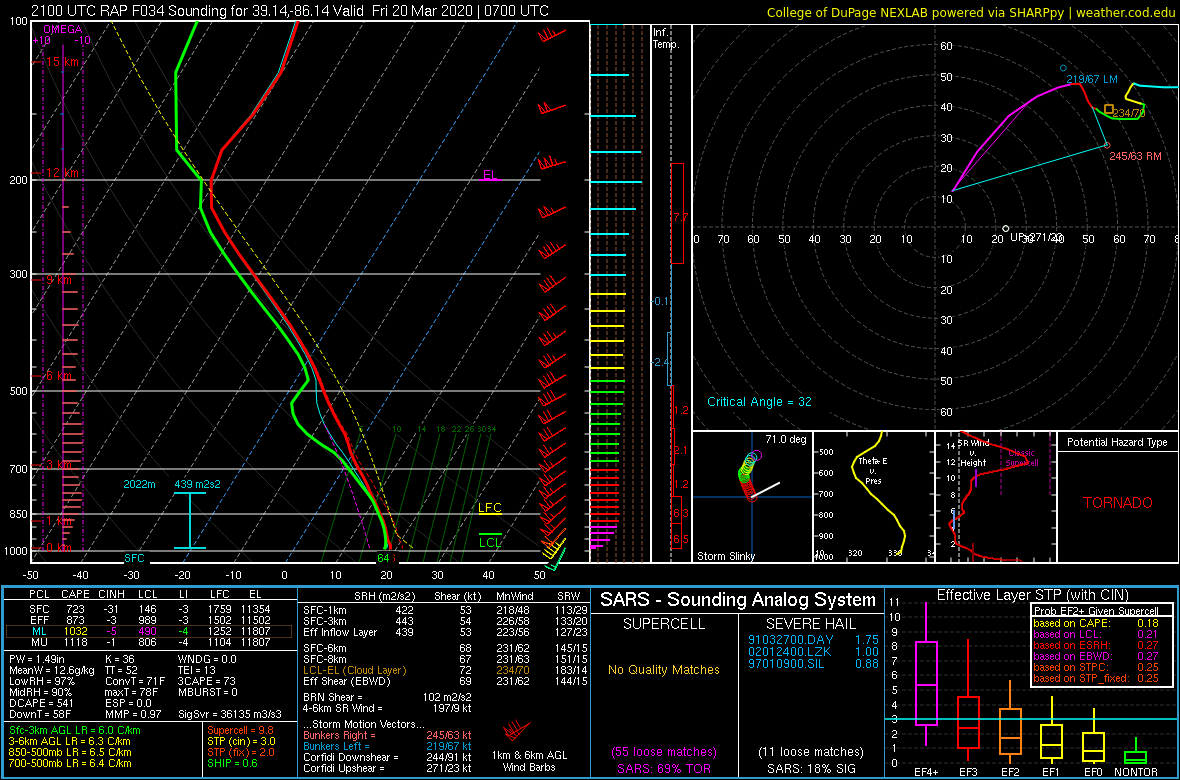Click the Storm Slinky label
Viewport: 1180px width, 780px height.
click(725, 556)
